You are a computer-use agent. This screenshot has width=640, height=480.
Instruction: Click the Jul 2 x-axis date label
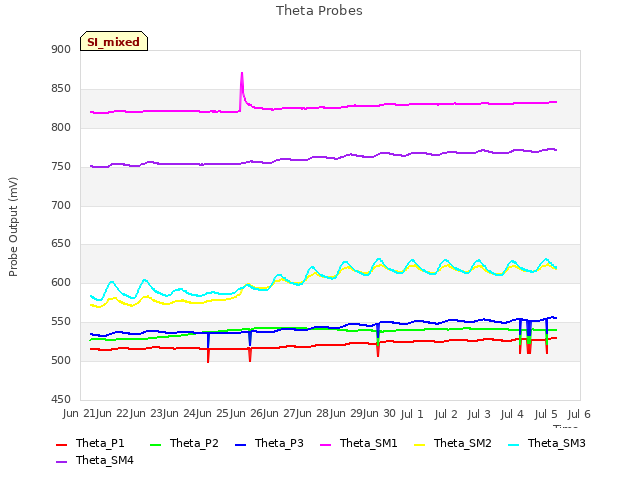point(446,414)
